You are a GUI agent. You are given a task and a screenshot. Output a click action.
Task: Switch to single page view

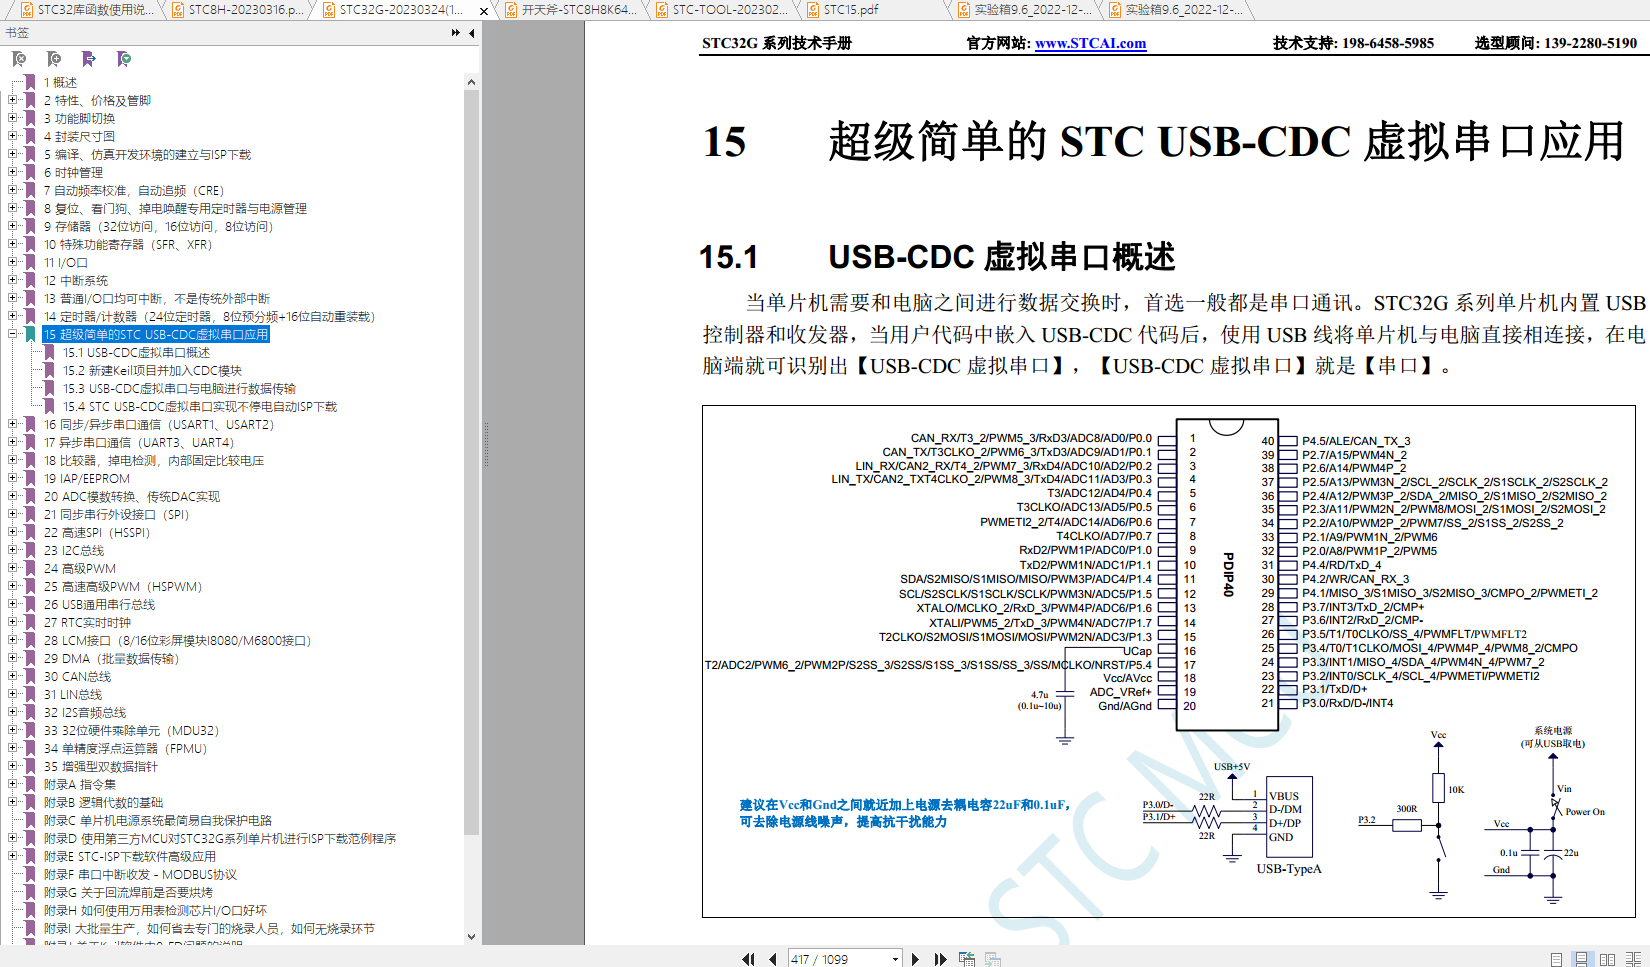(1556, 959)
